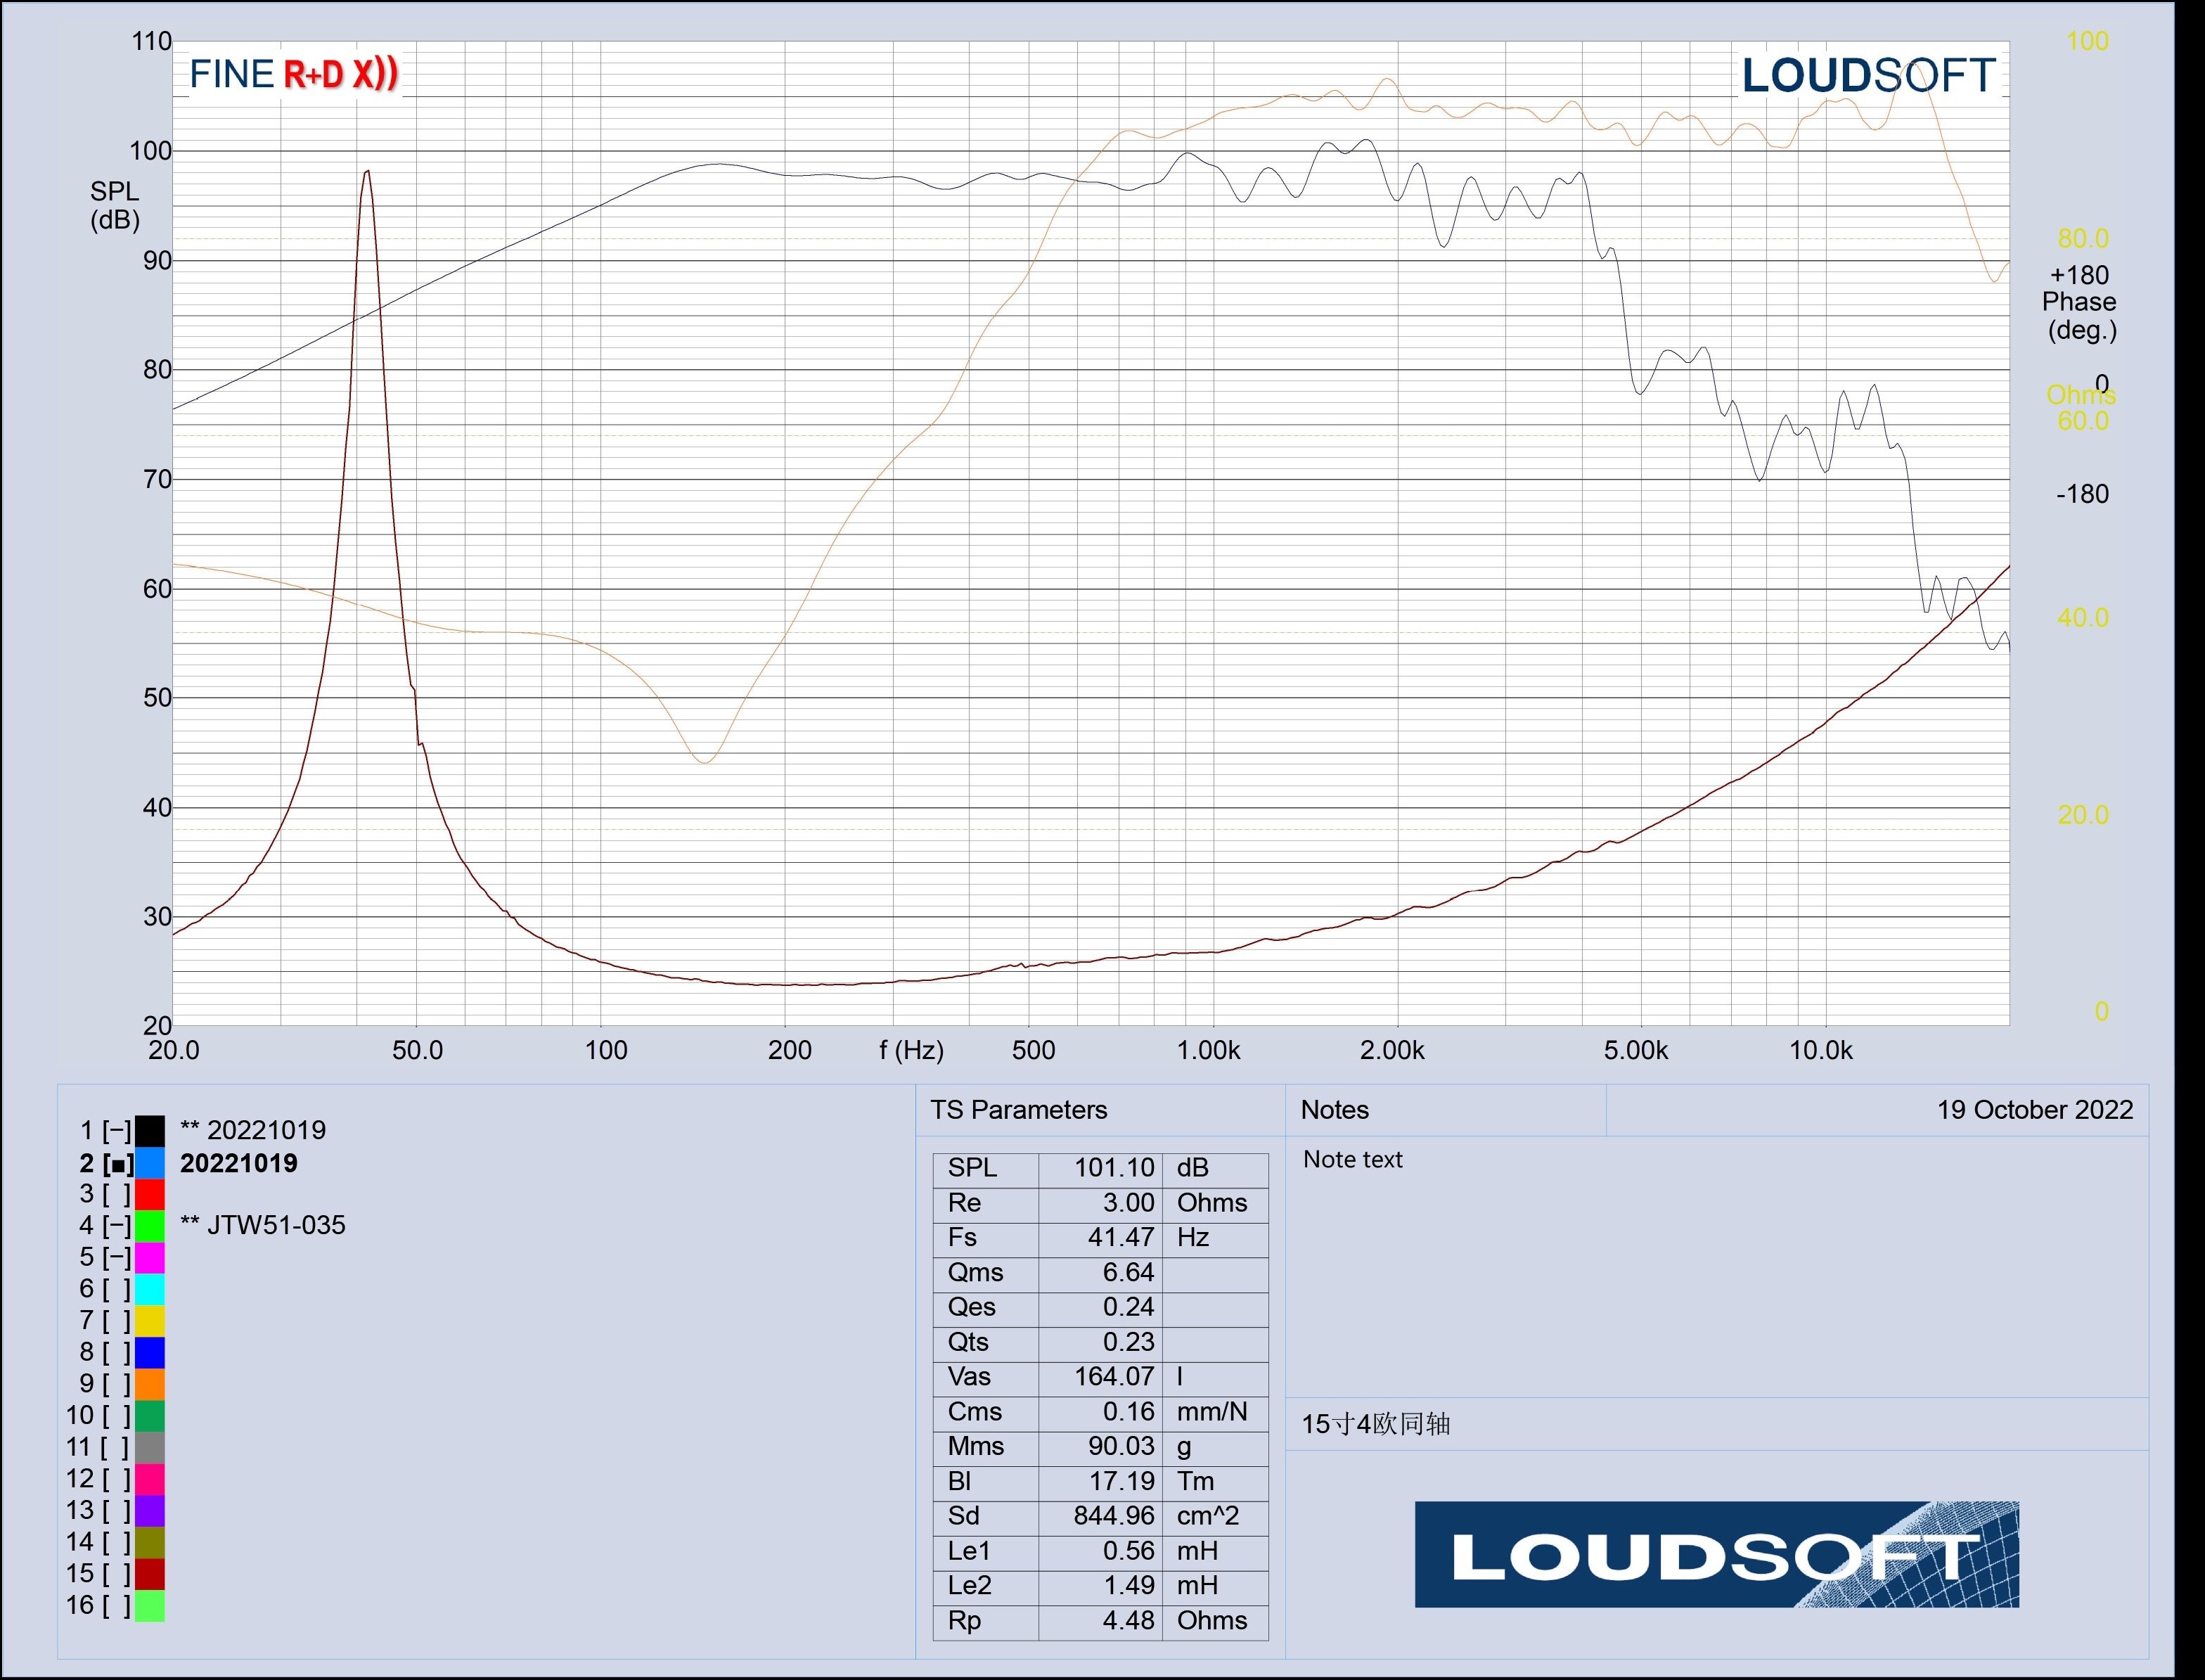Select the ** JTW51-035 curve entry
This screenshot has height=1680, width=2205.
[262, 1225]
